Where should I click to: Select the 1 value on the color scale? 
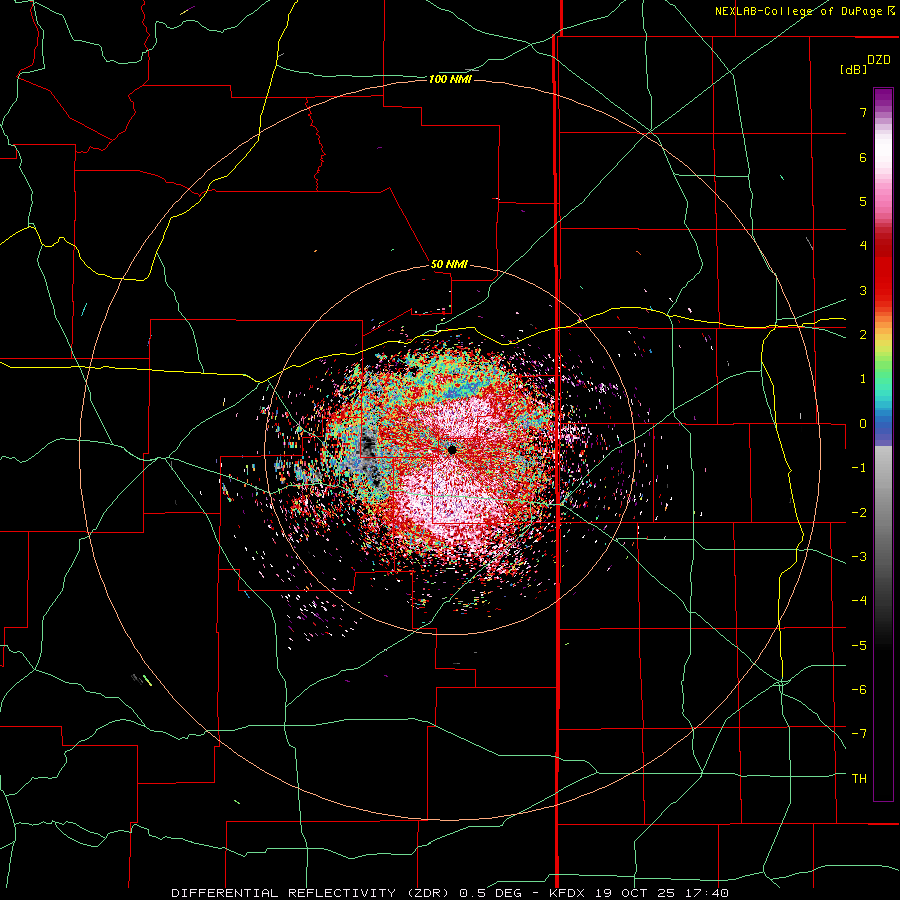(863, 379)
